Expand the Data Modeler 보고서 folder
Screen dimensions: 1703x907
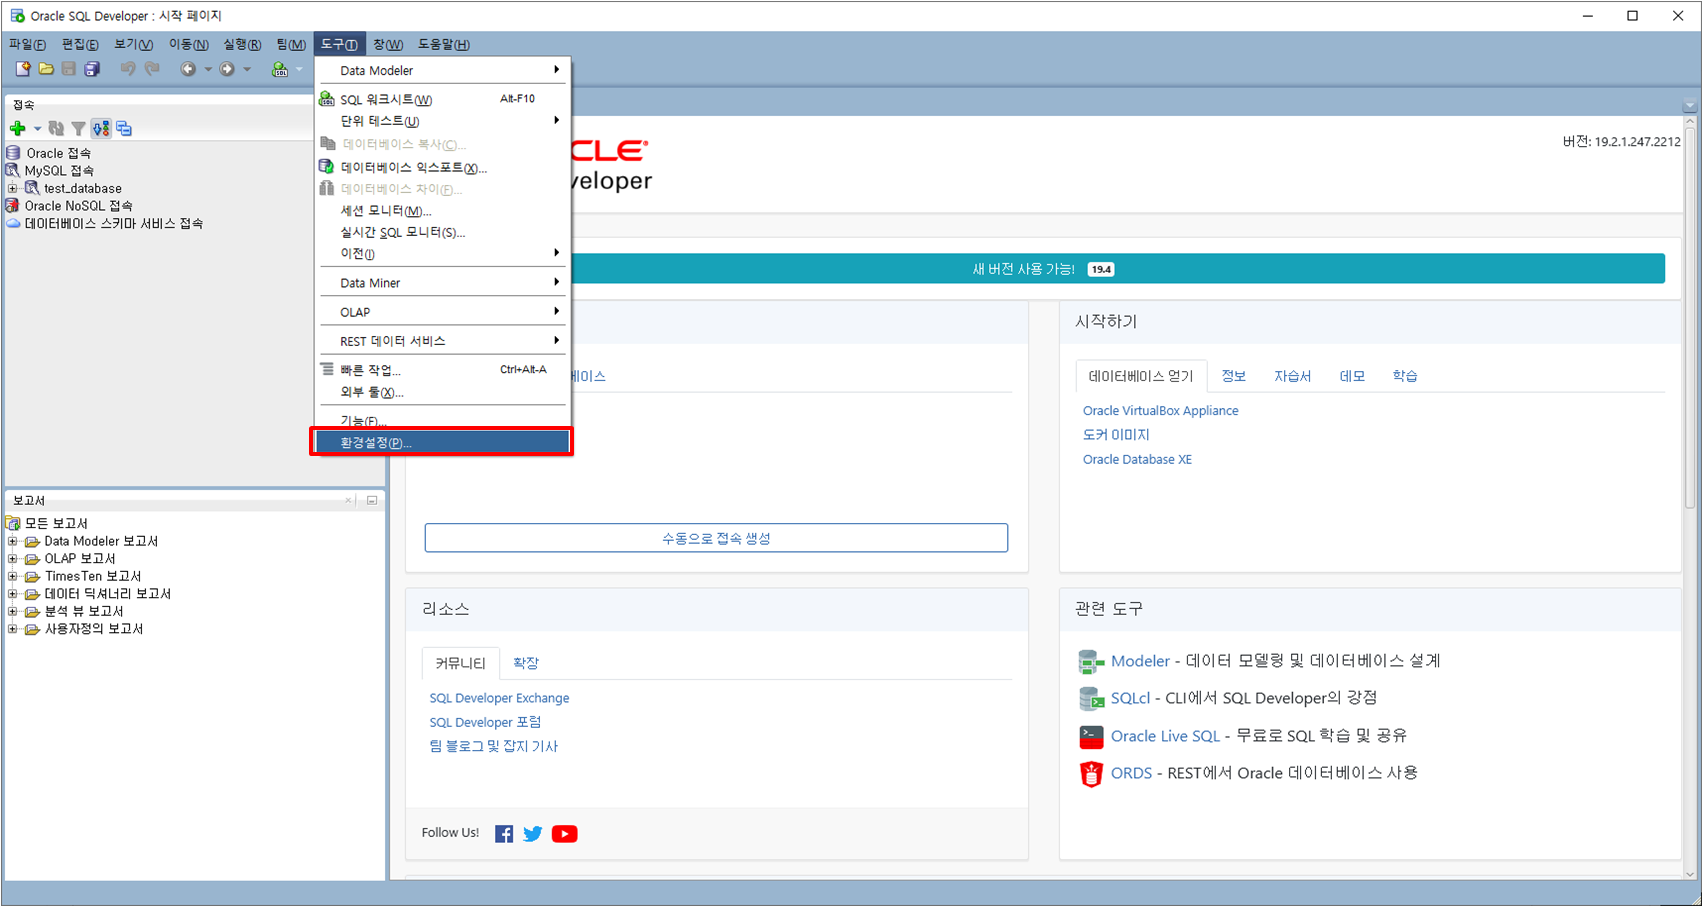coord(13,541)
